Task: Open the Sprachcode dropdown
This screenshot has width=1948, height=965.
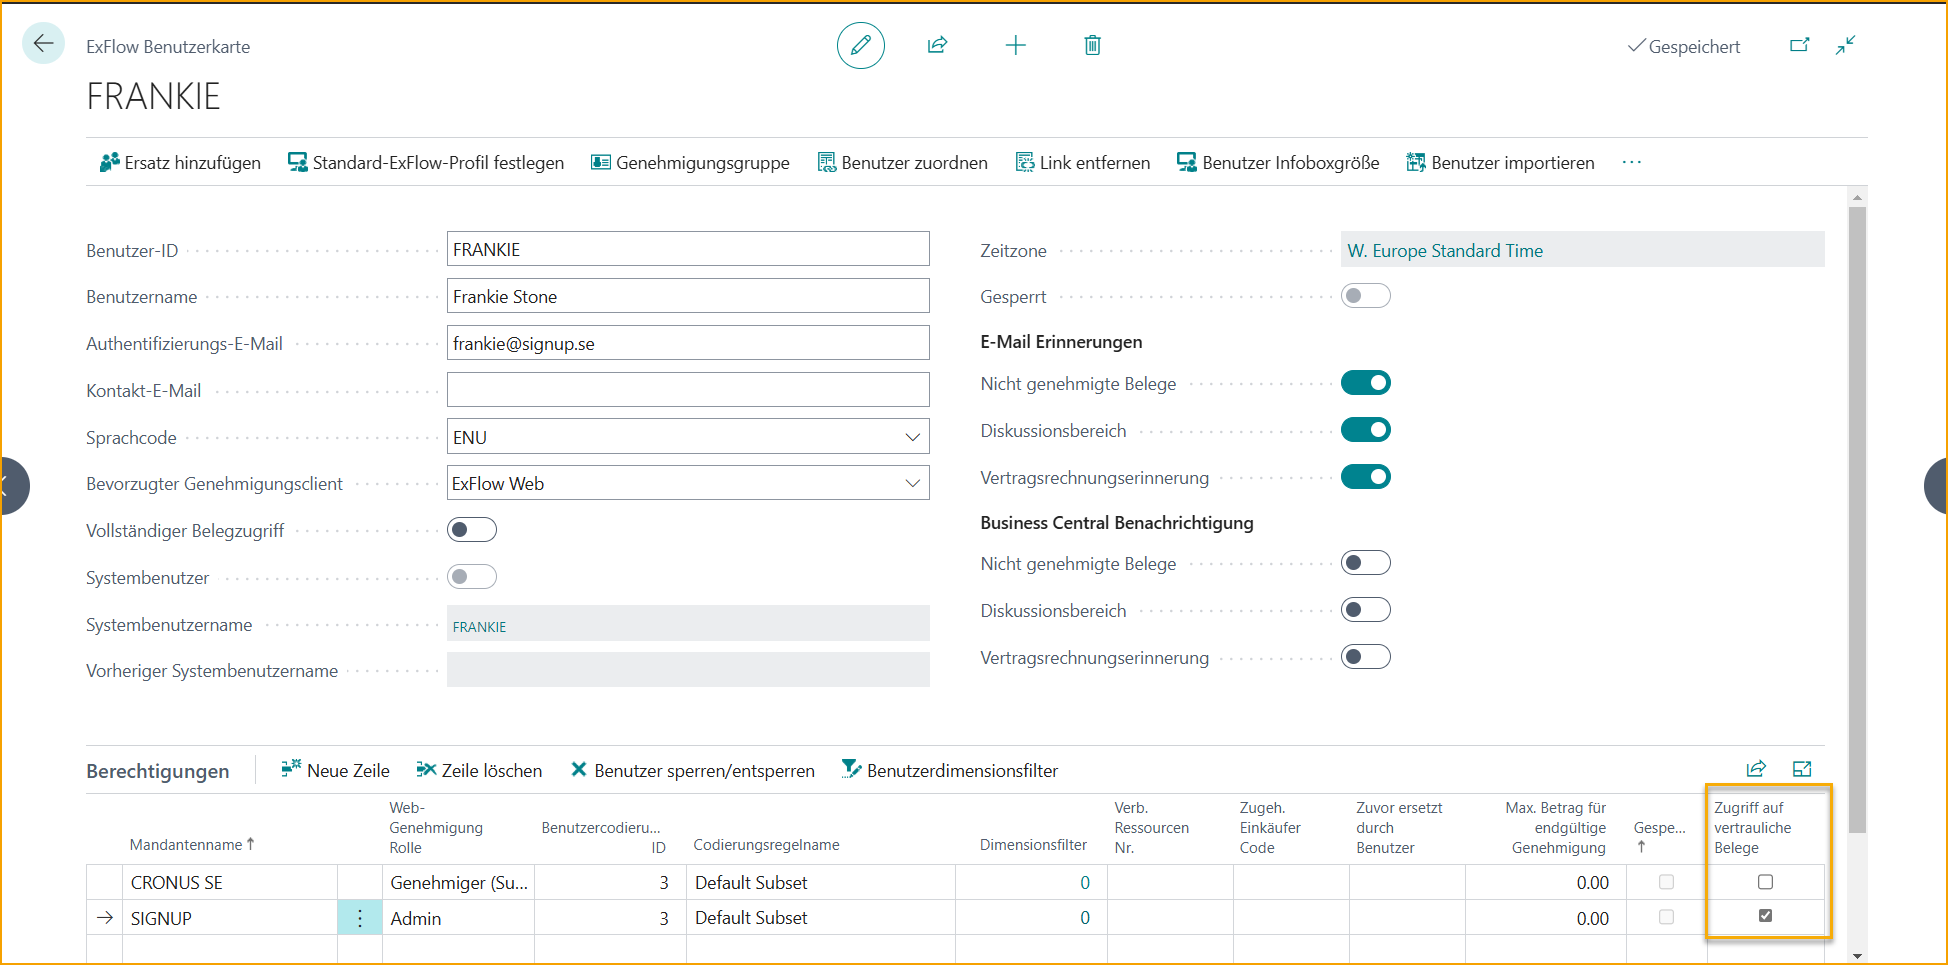Action: click(912, 437)
